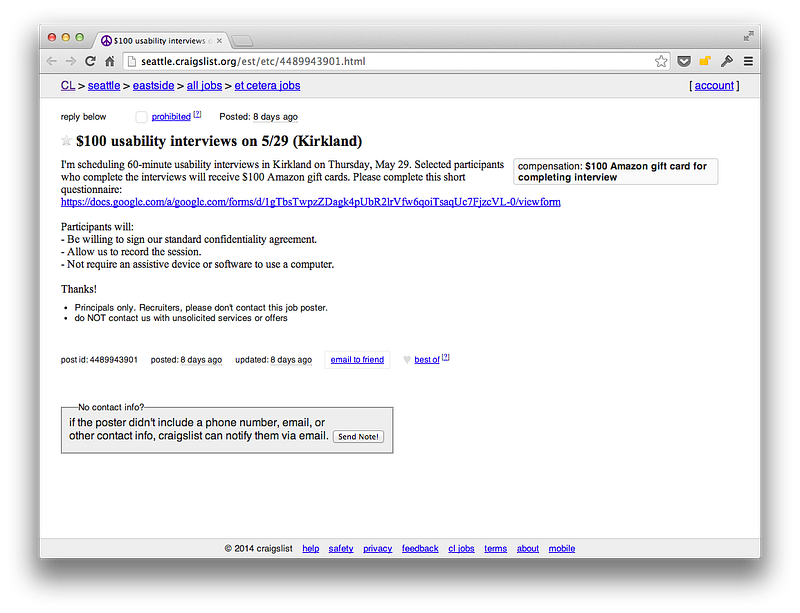Open the help footer link
This screenshot has height=613, width=800.
click(311, 549)
